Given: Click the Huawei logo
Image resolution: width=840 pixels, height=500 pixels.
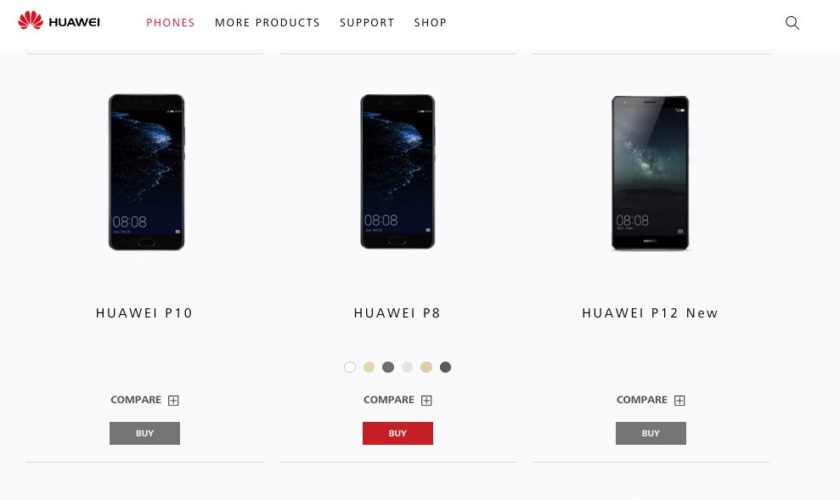Looking at the screenshot, I should 59,21.
